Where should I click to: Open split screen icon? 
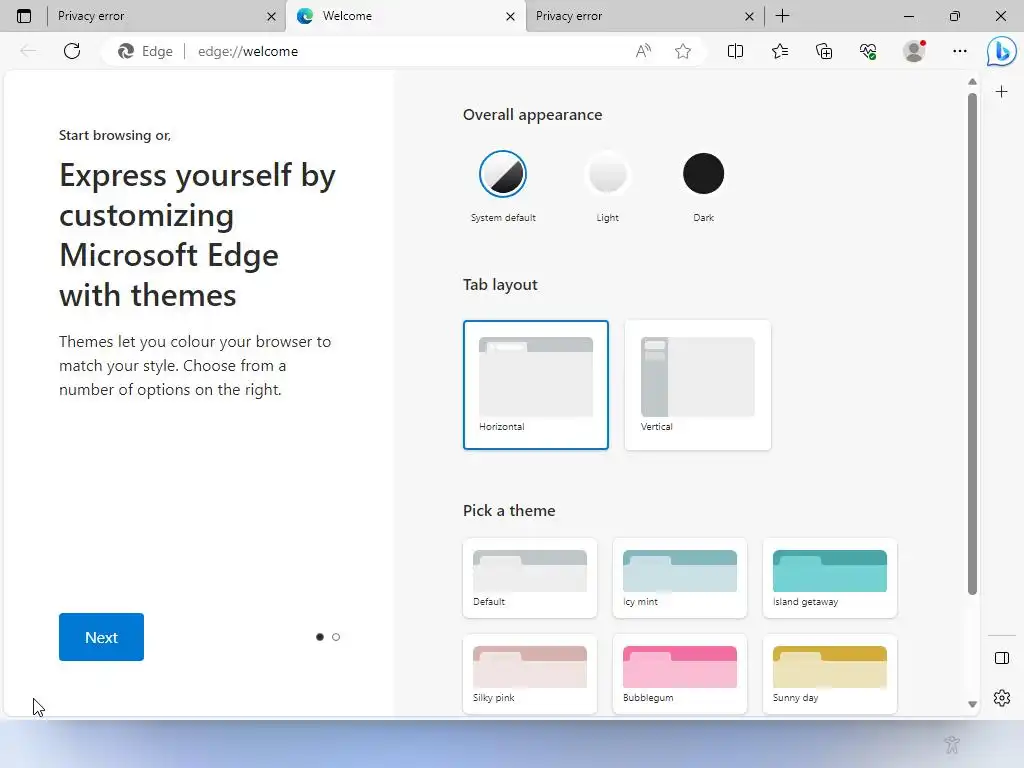(x=735, y=51)
